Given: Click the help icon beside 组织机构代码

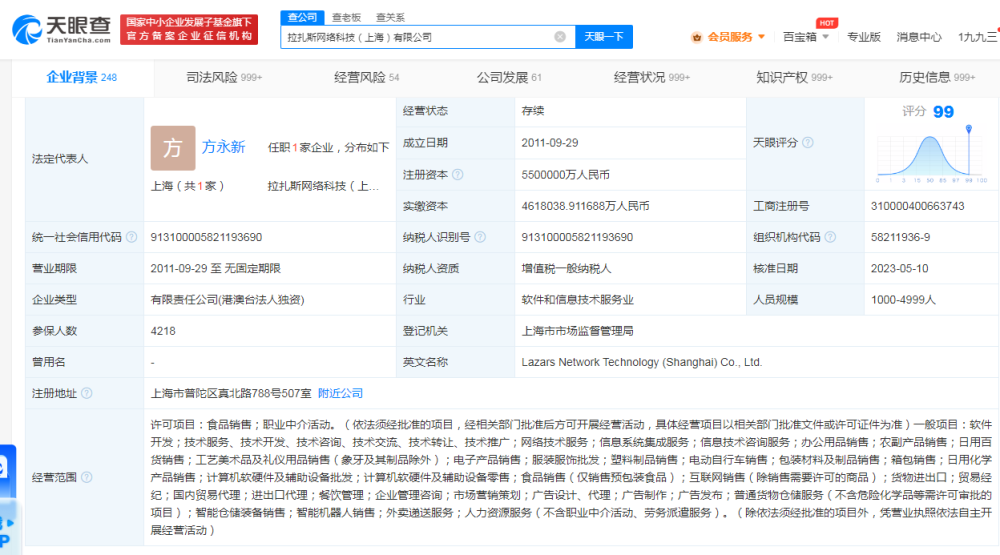Looking at the screenshot, I should [830, 237].
